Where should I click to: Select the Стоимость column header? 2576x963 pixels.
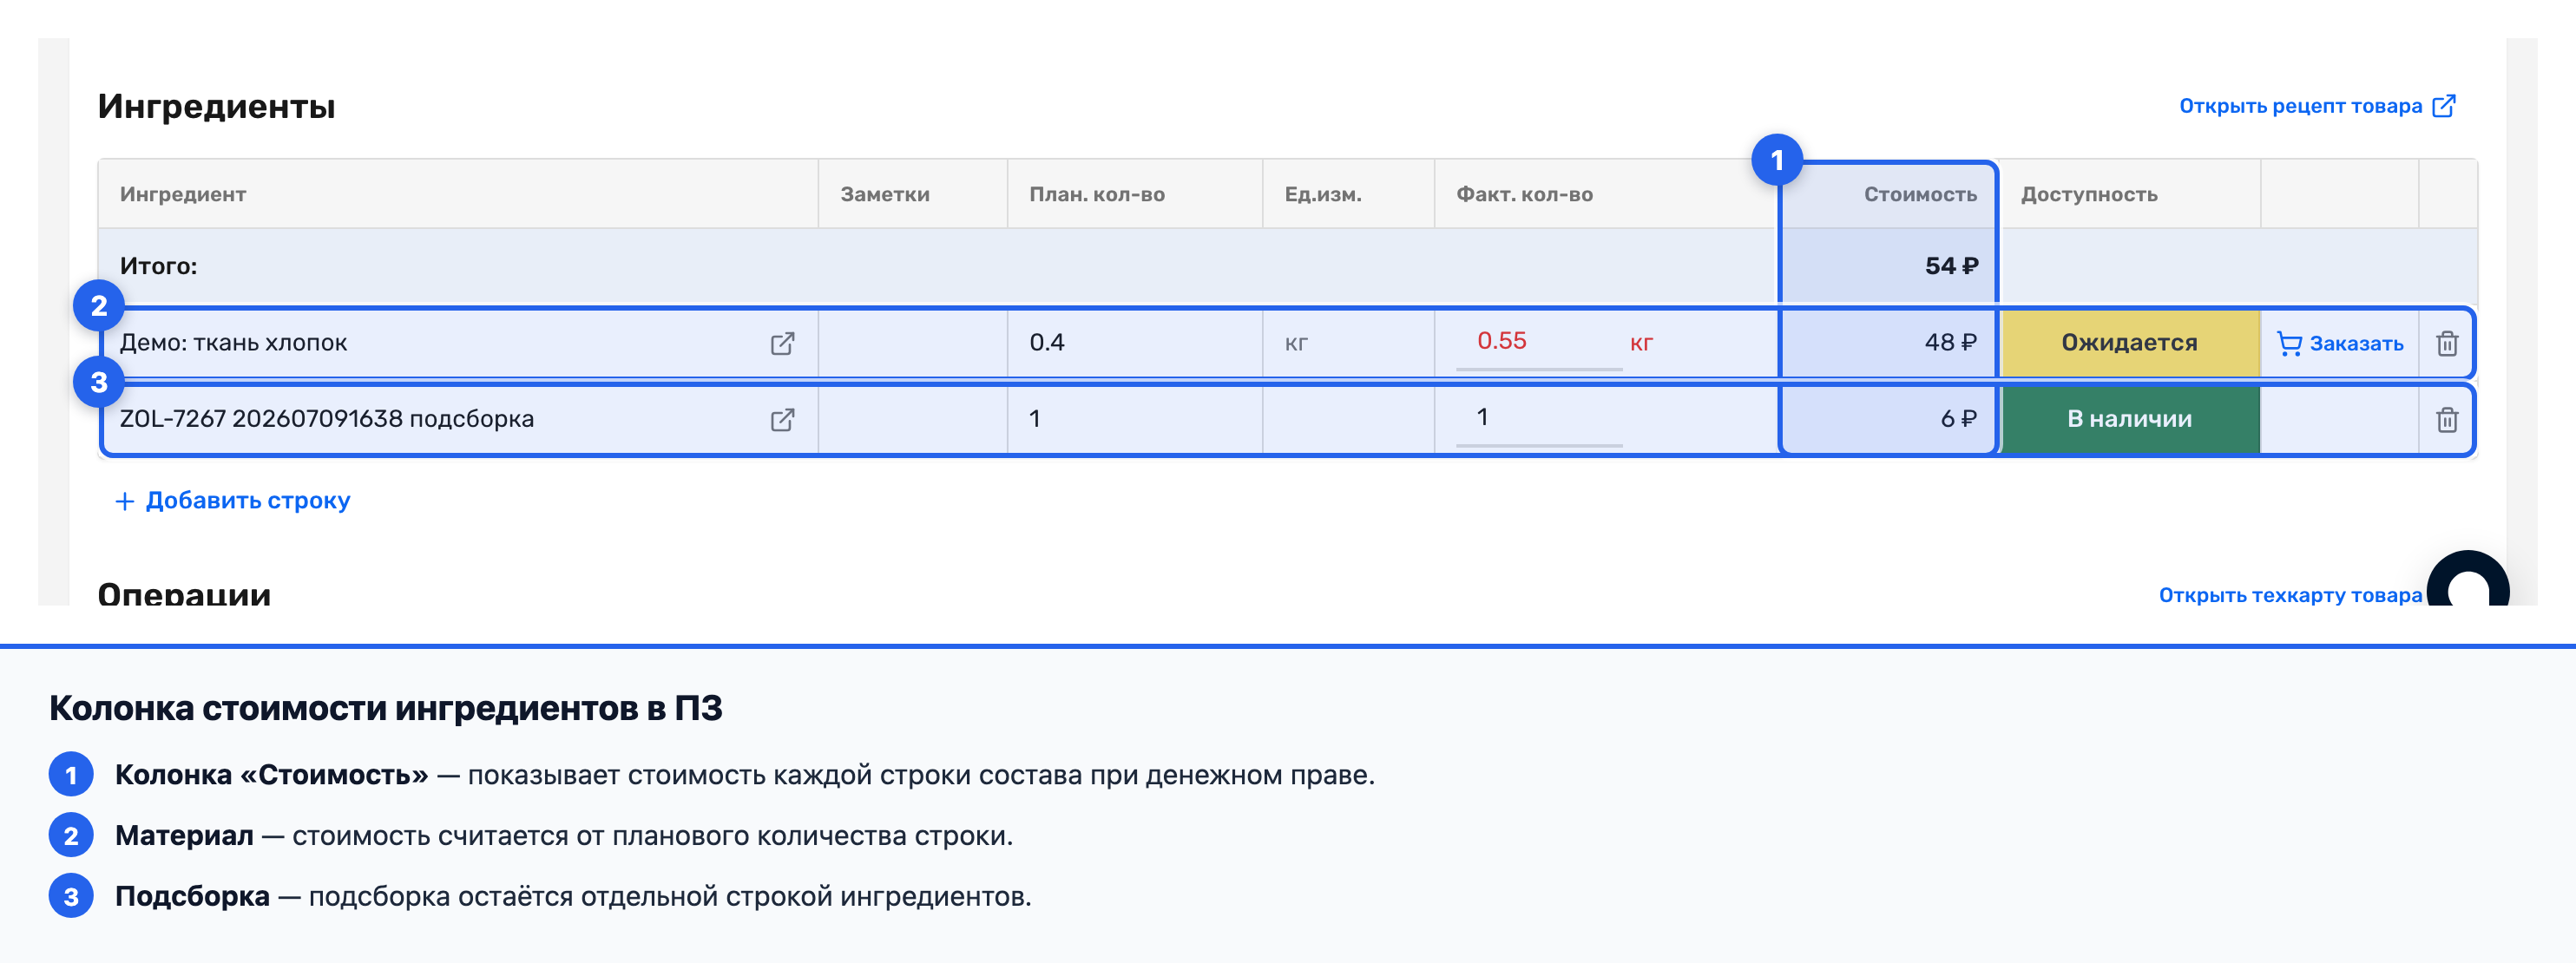click(x=1919, y=194)
